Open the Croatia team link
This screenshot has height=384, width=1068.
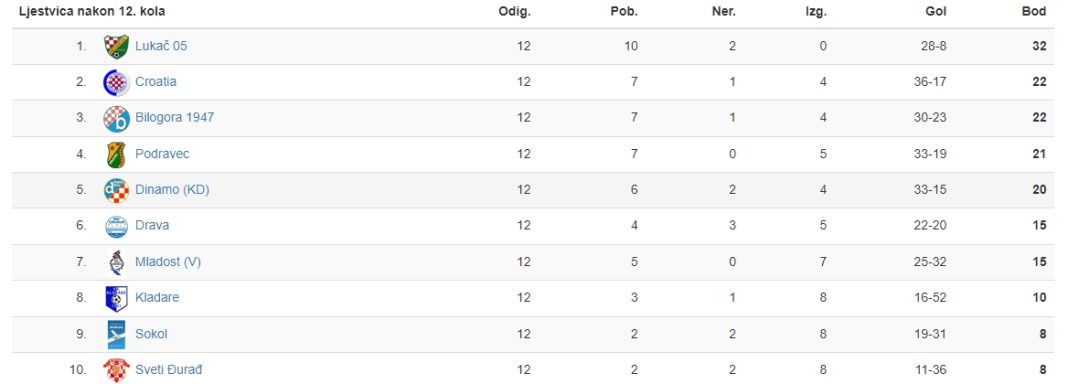155,82
